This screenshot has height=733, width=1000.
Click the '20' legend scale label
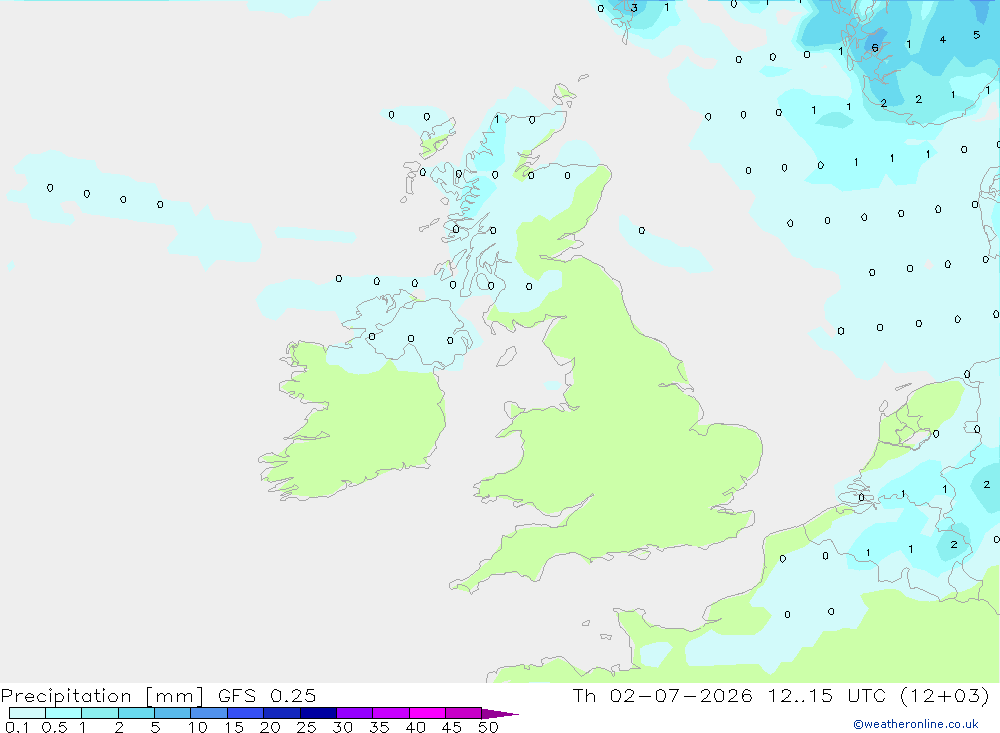point(270,727)
